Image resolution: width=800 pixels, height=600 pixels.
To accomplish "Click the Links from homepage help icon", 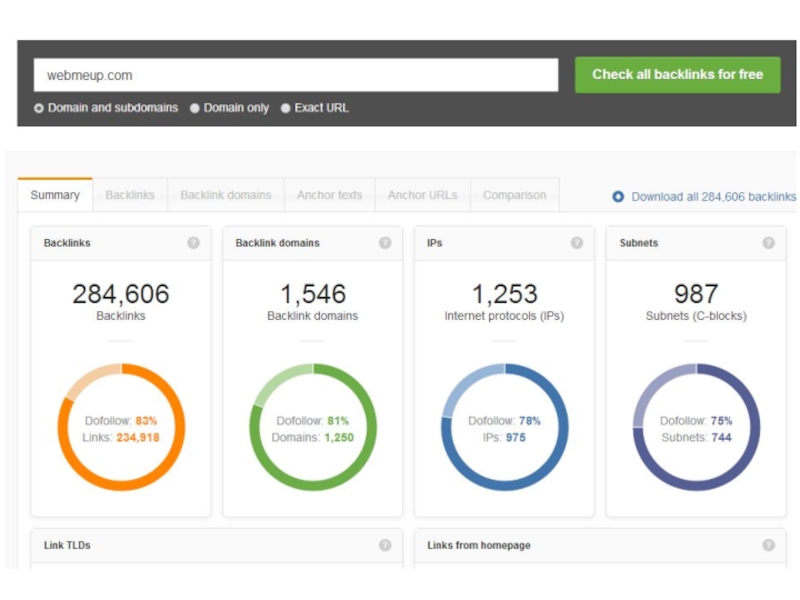I will 768,545.
